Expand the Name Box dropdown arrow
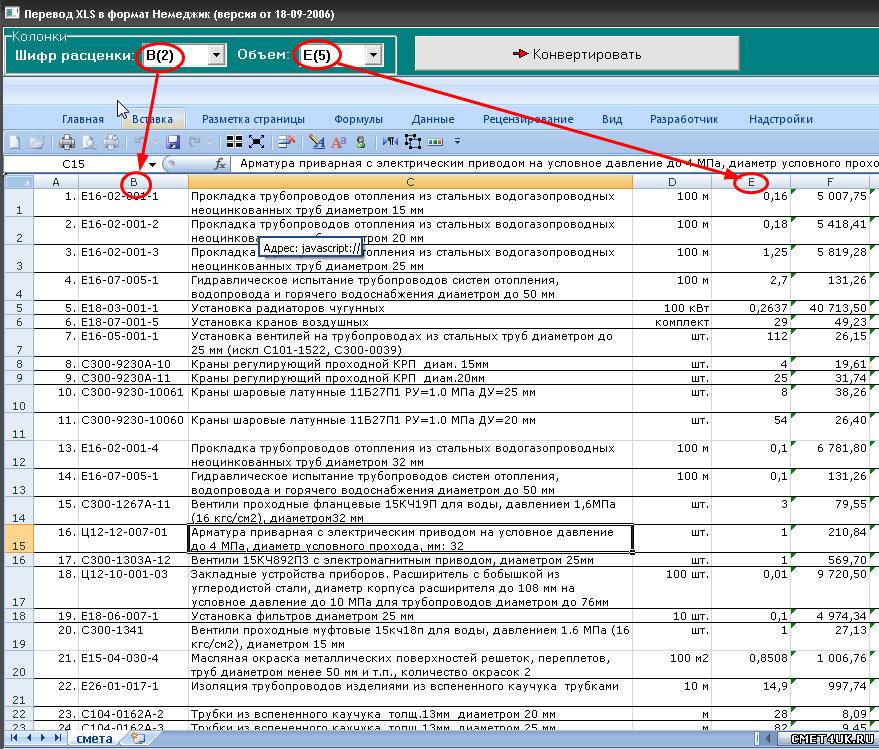This screenshot has height=749, width=879. coord(152,163)
